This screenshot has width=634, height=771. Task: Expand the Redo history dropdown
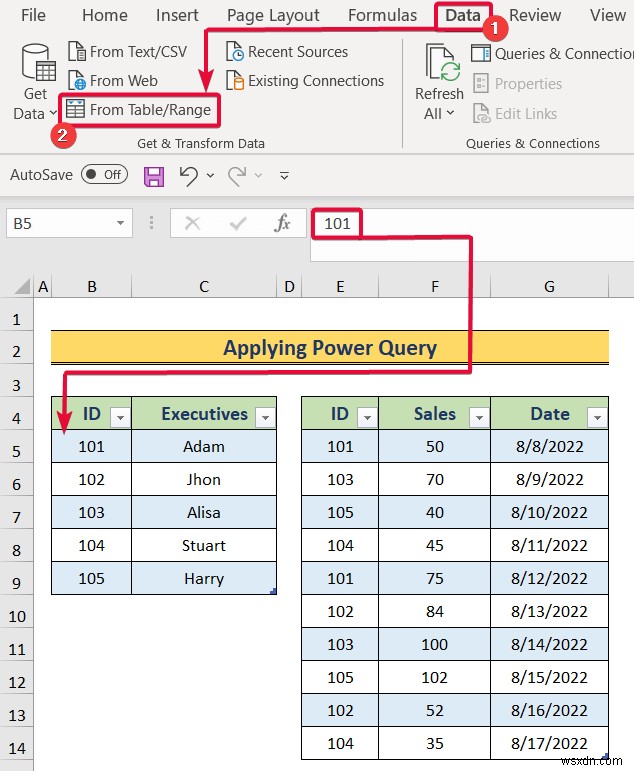coord(258,176)
